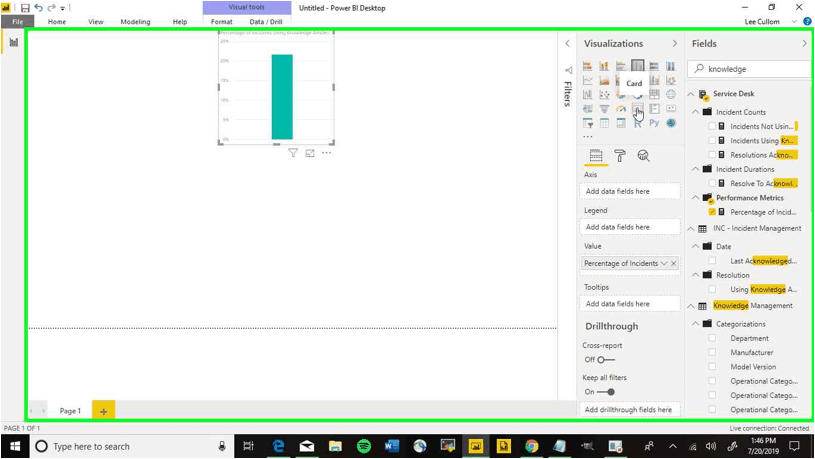The height and width of the screenshot is (459, 815).
Task: Select the KPI visualization
Action: pyautogui.click(x=671, y=109)
